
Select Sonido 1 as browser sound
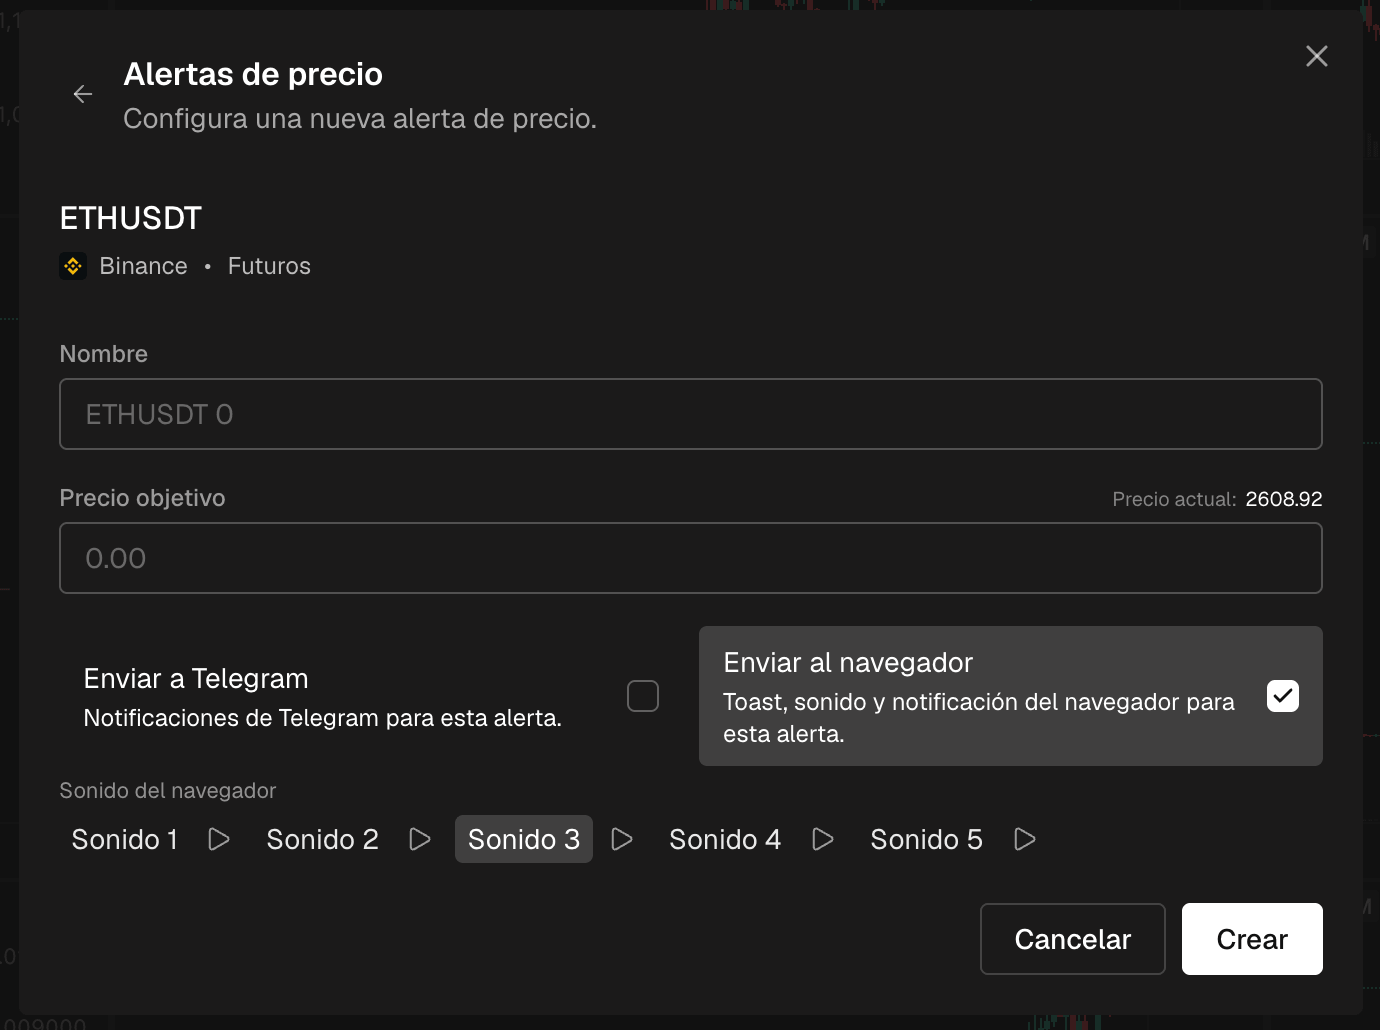pyautogui.click(x=125, y=839)
